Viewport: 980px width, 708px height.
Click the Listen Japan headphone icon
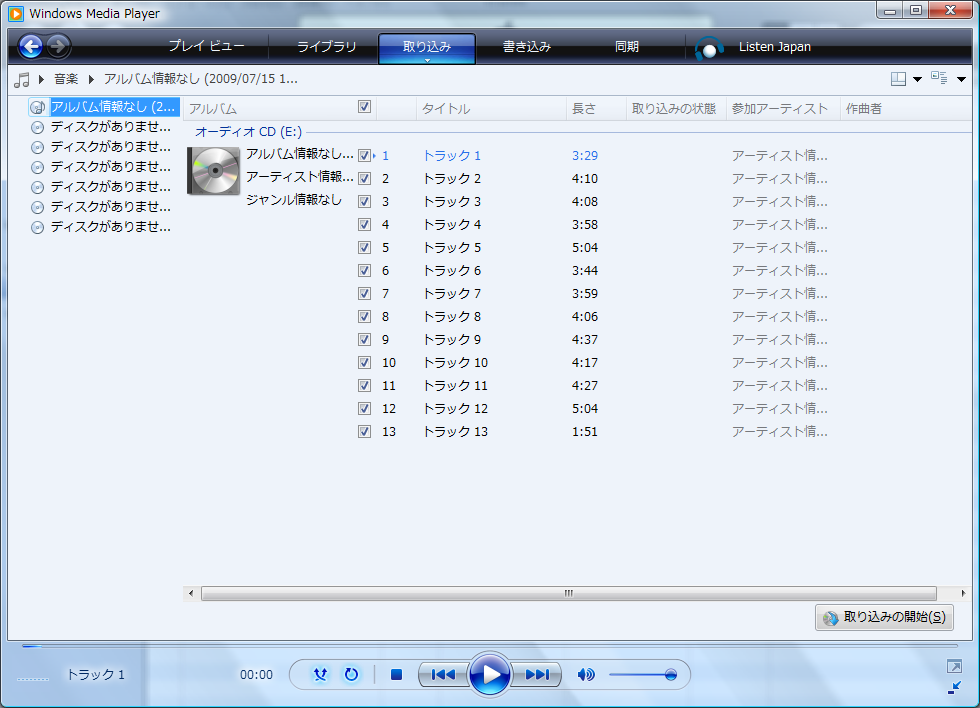tap(709, 48)
